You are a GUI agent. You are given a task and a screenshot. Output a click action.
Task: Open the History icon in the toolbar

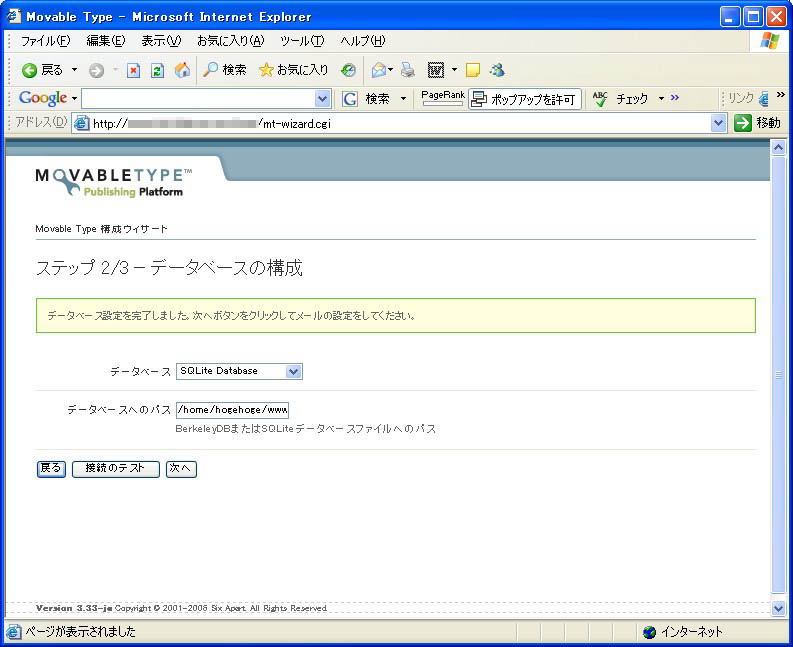pyautogui.click(x=348, y=70)
